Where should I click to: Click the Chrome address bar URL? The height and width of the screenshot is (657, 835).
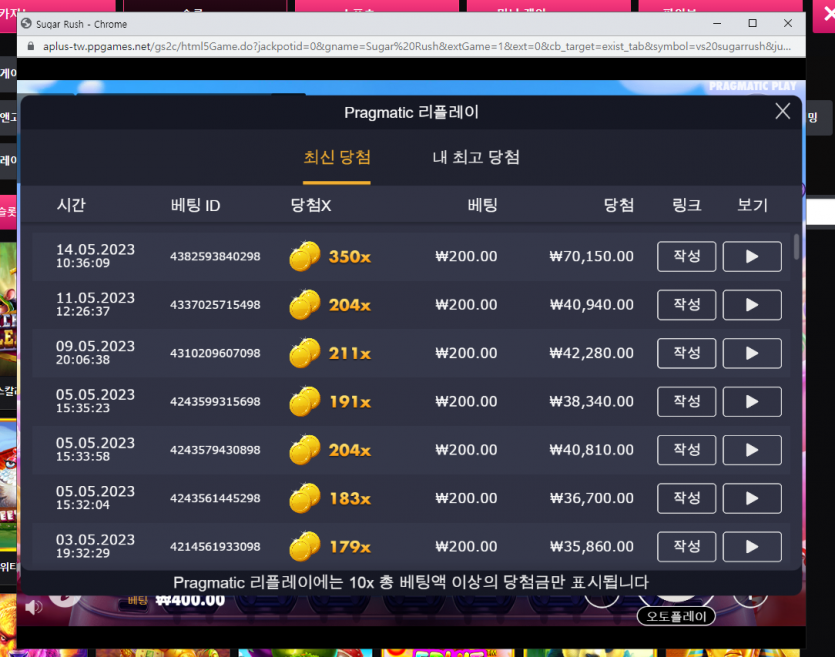click(x=416, y=46)
